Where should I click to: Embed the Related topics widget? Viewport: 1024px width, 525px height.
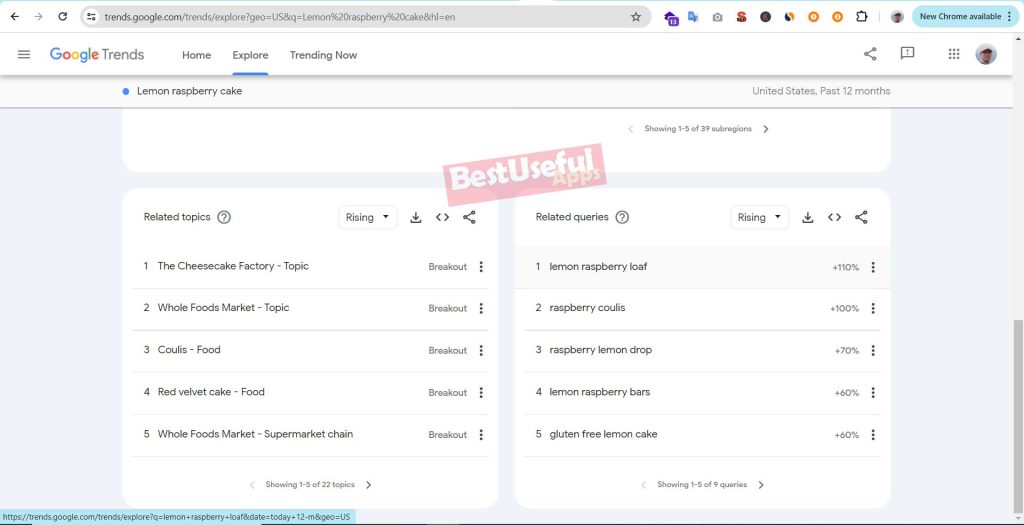coord(442,217)
